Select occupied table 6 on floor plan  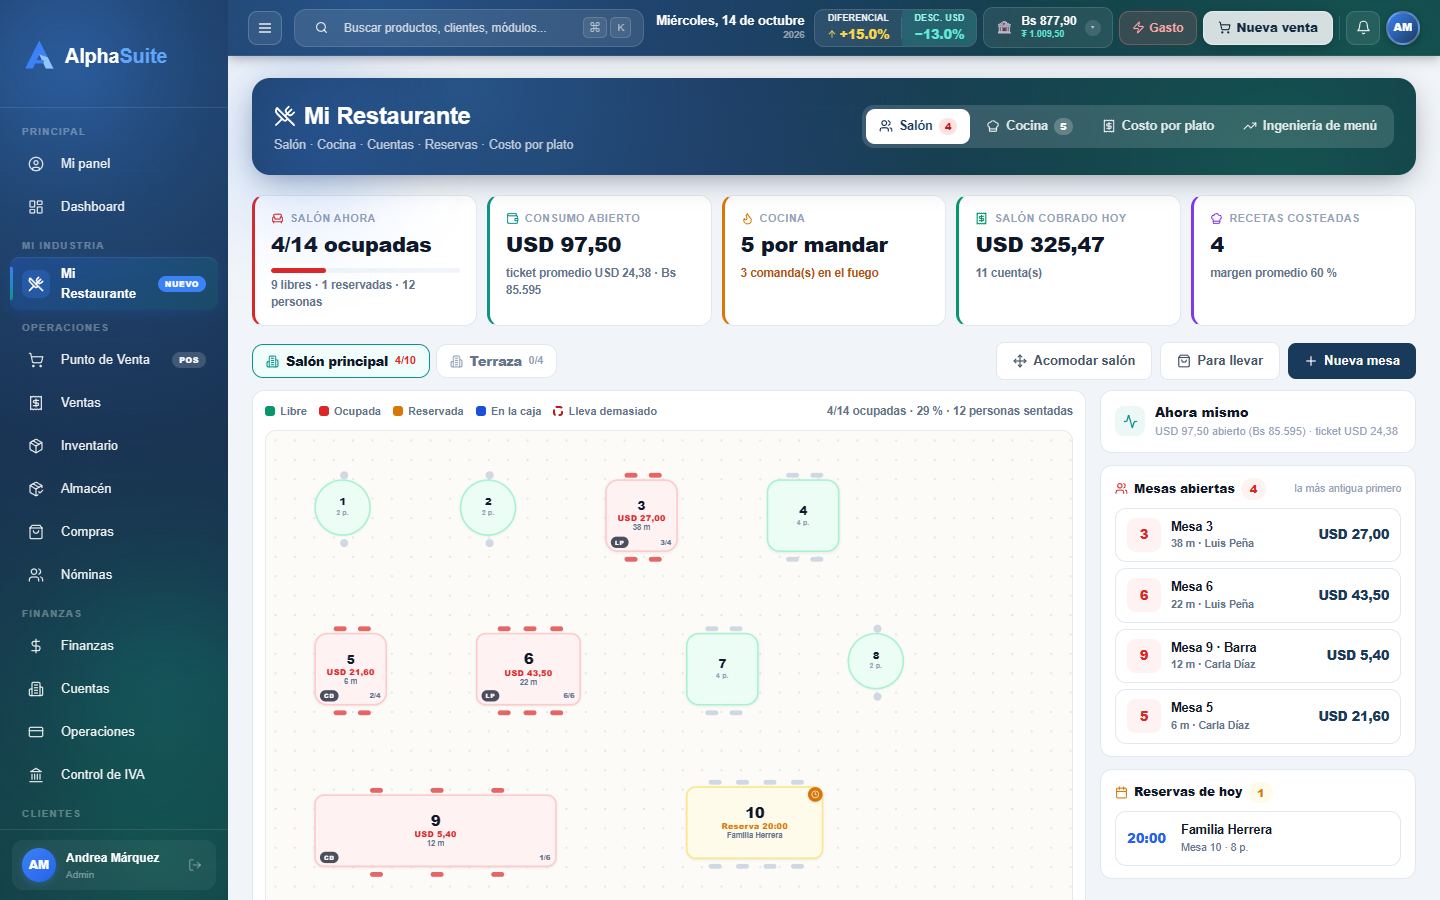528,669
